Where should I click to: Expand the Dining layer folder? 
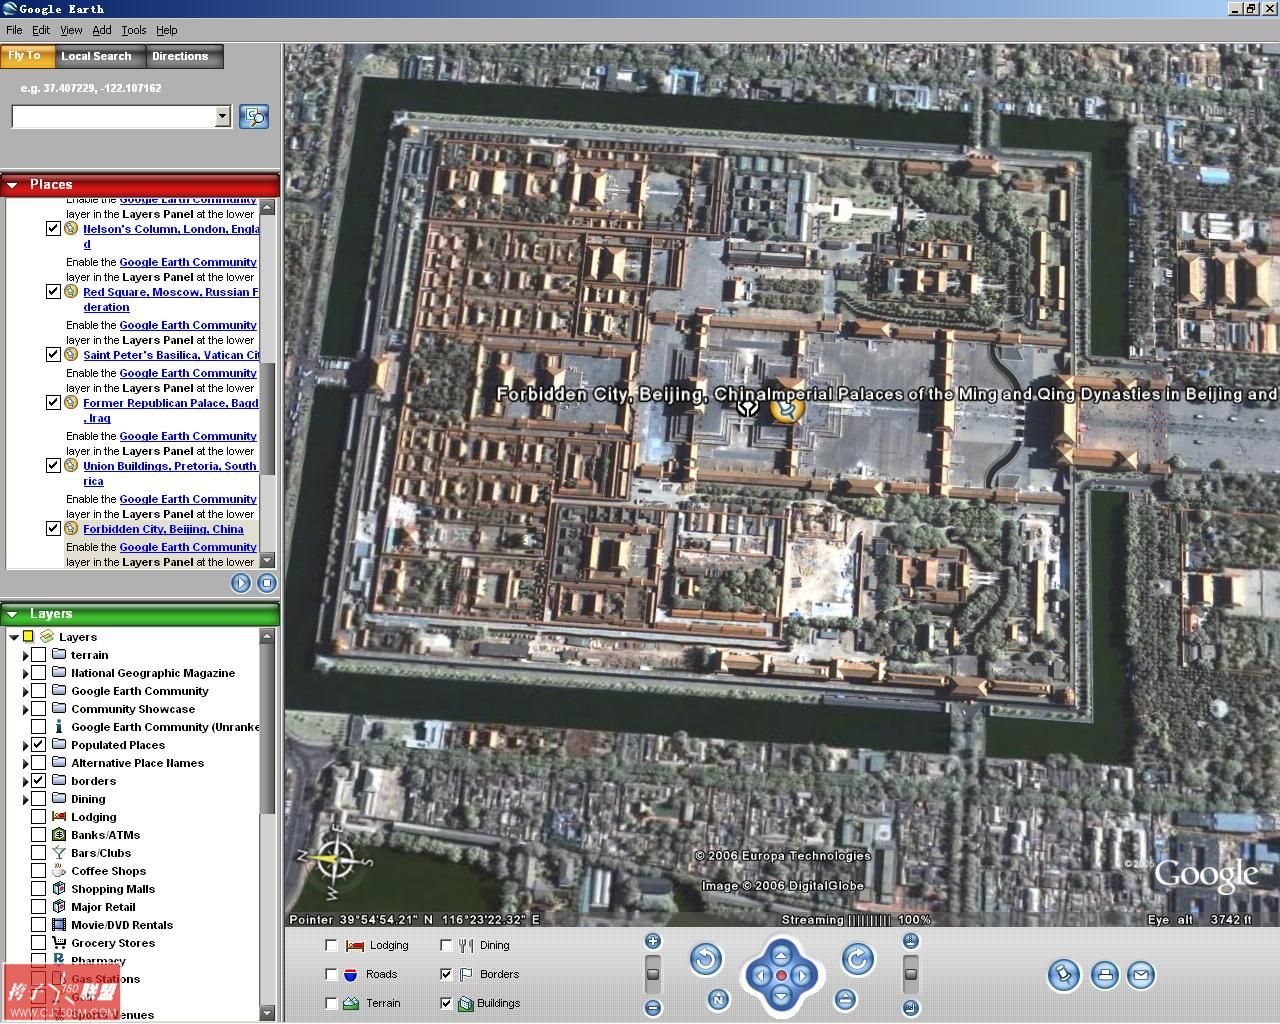(25, 800)
